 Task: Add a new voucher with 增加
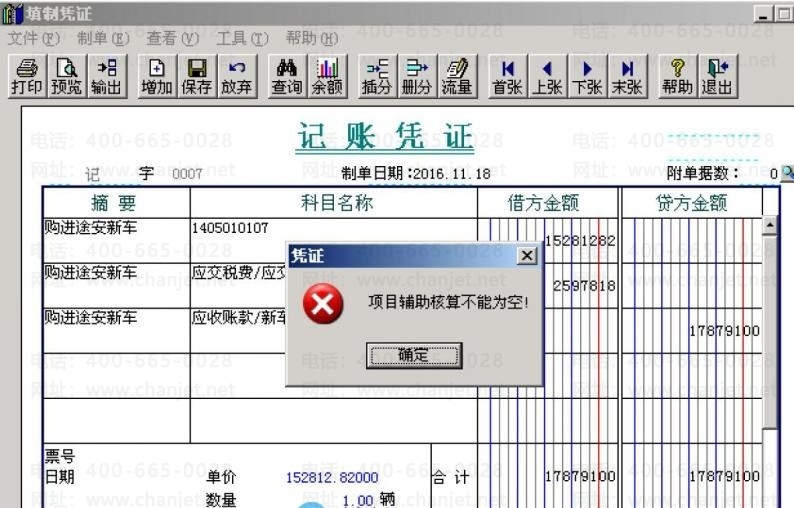(156, 76)
